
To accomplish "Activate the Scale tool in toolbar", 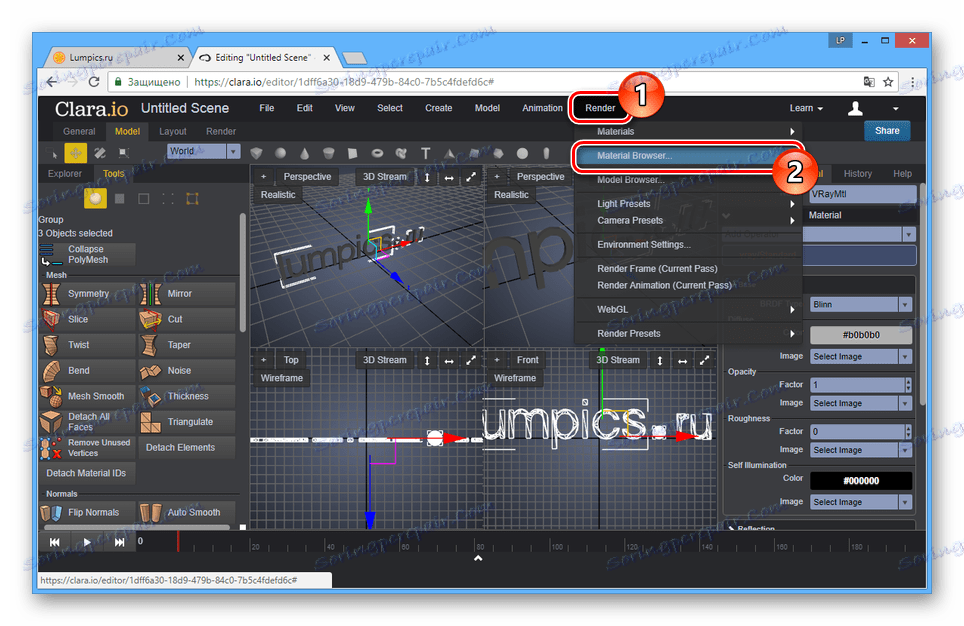I will pyautogui.click(x=124, y=153).
